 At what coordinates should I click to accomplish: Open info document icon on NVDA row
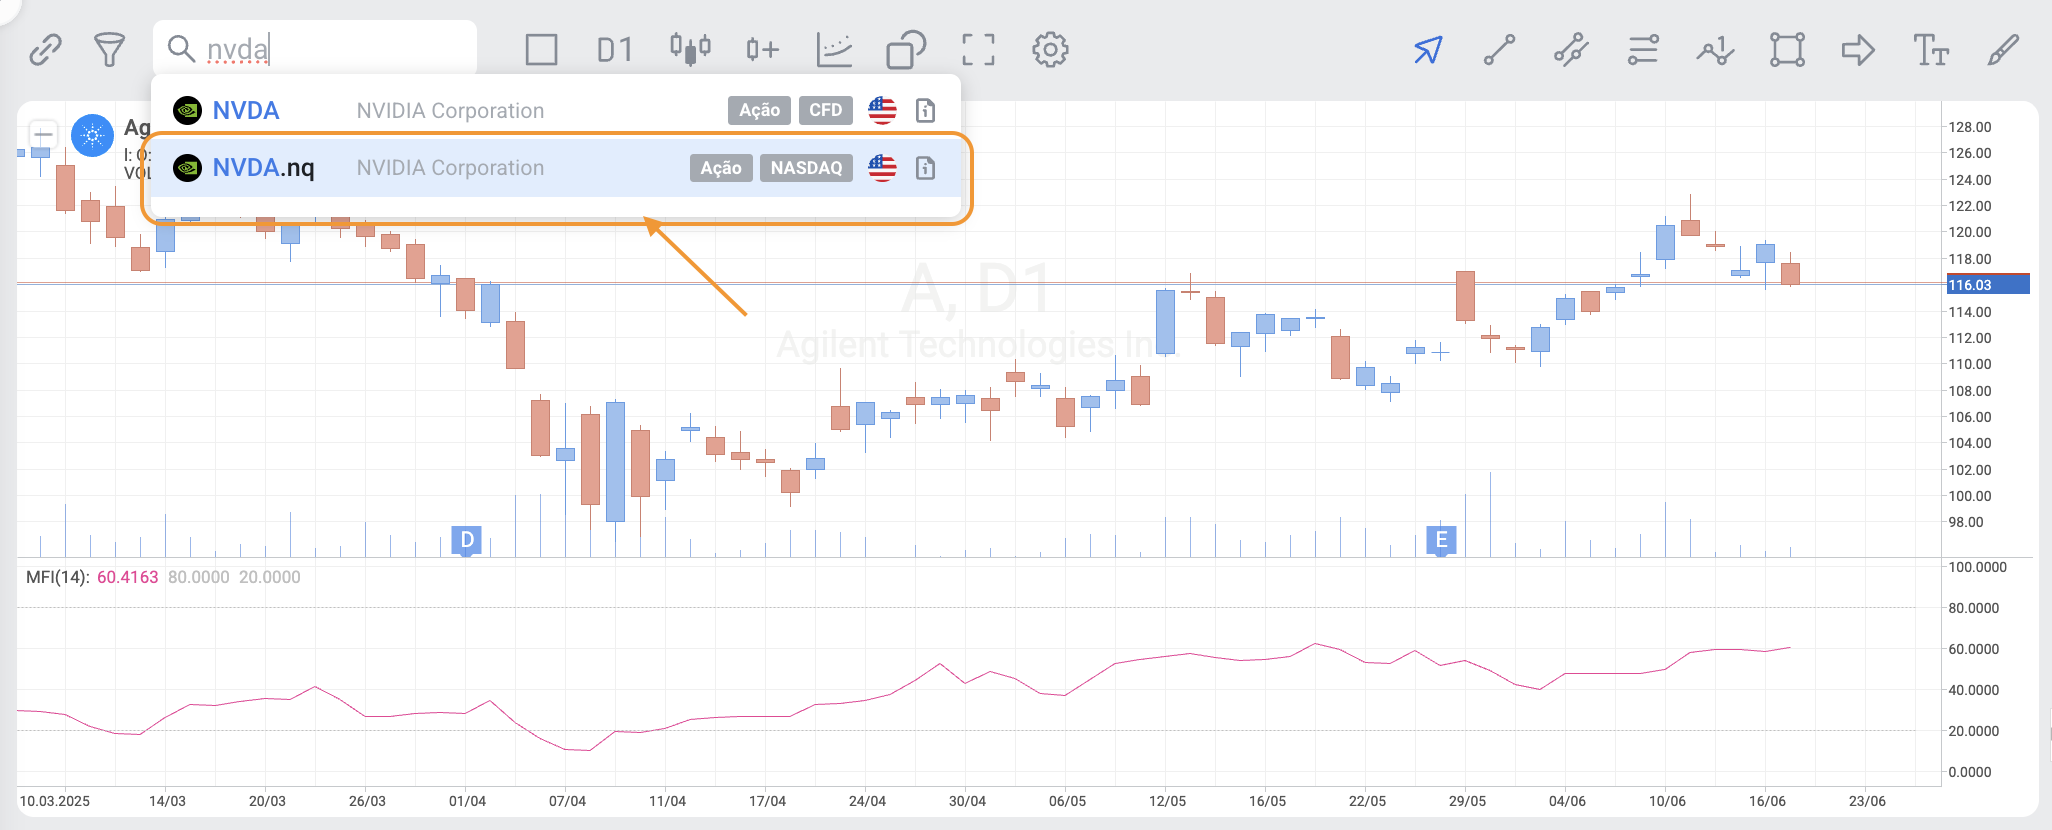925,110
